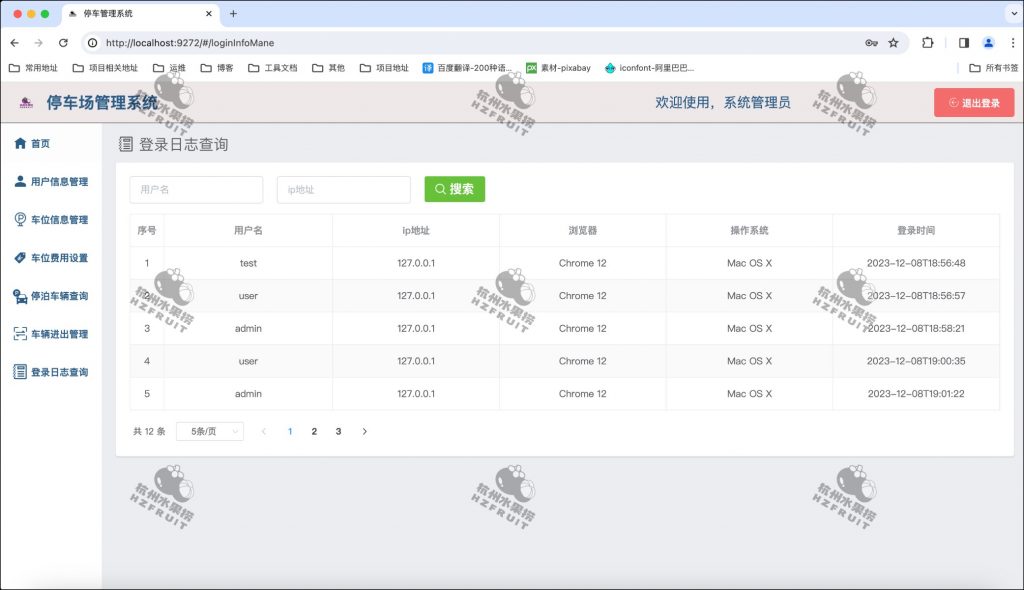Click the browser profile avatar icon
The width and height of the screenshot is (1024, 590).
tap(989, 44)
